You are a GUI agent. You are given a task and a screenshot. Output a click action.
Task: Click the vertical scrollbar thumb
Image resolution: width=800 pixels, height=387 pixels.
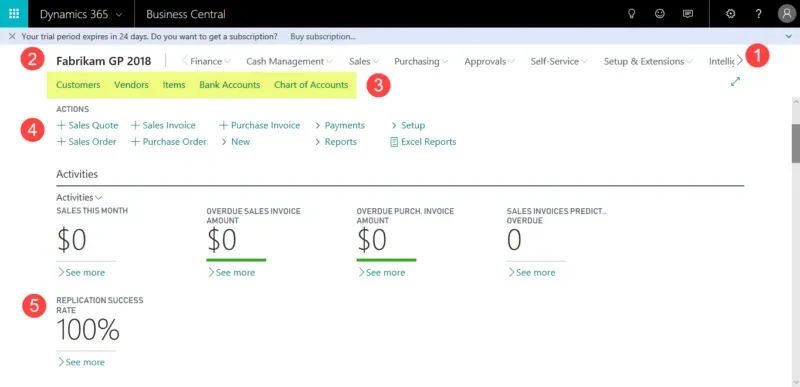[x=795, y=143]
